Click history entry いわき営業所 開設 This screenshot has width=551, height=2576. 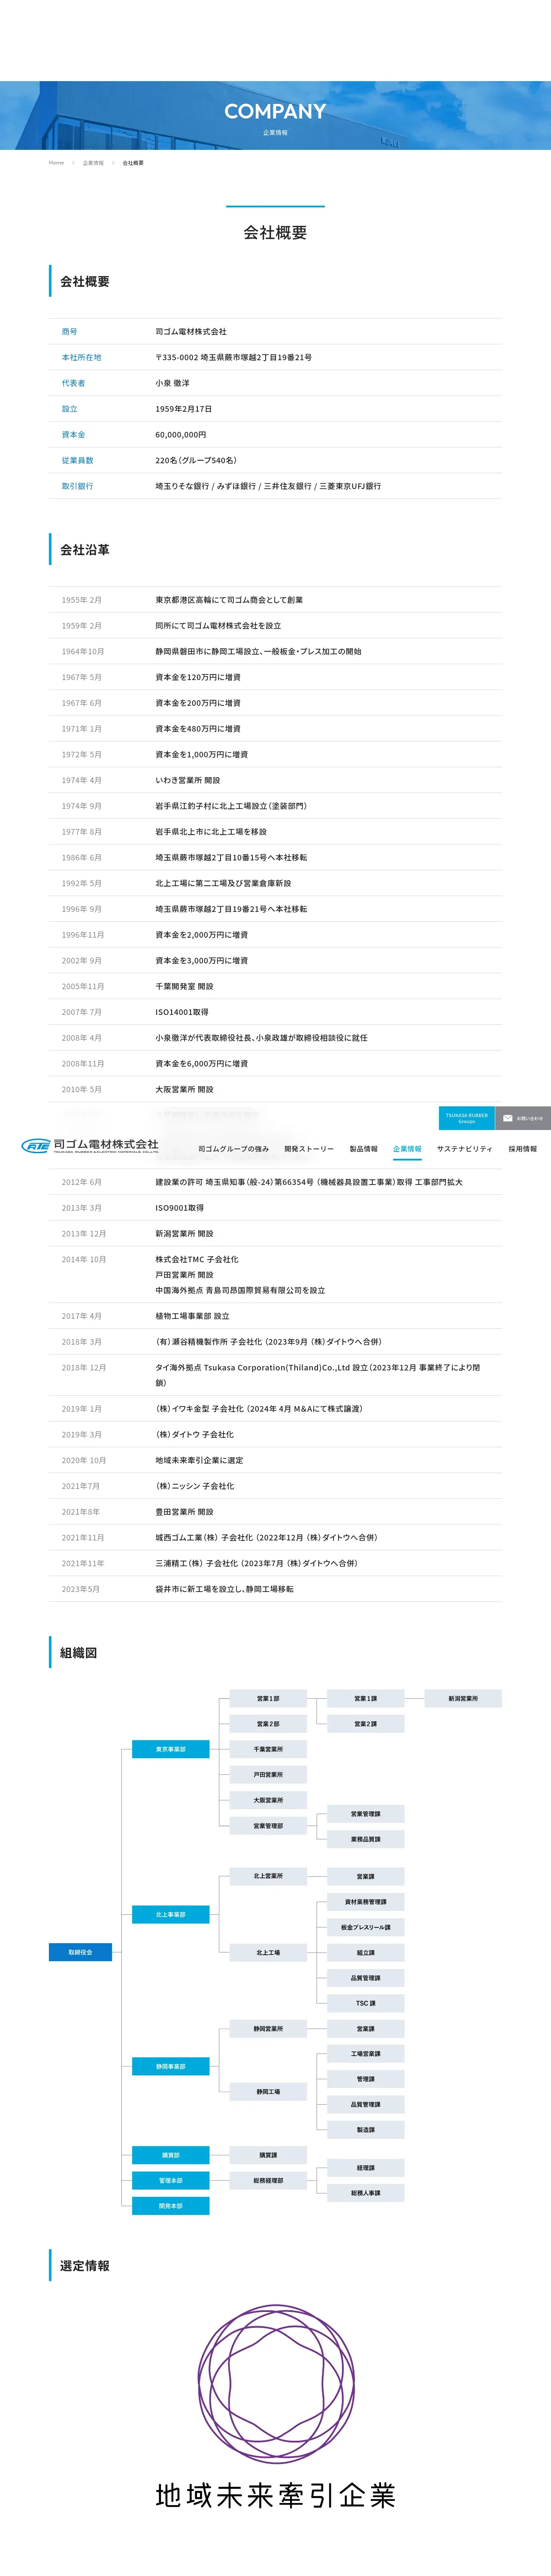click(188, 780)
